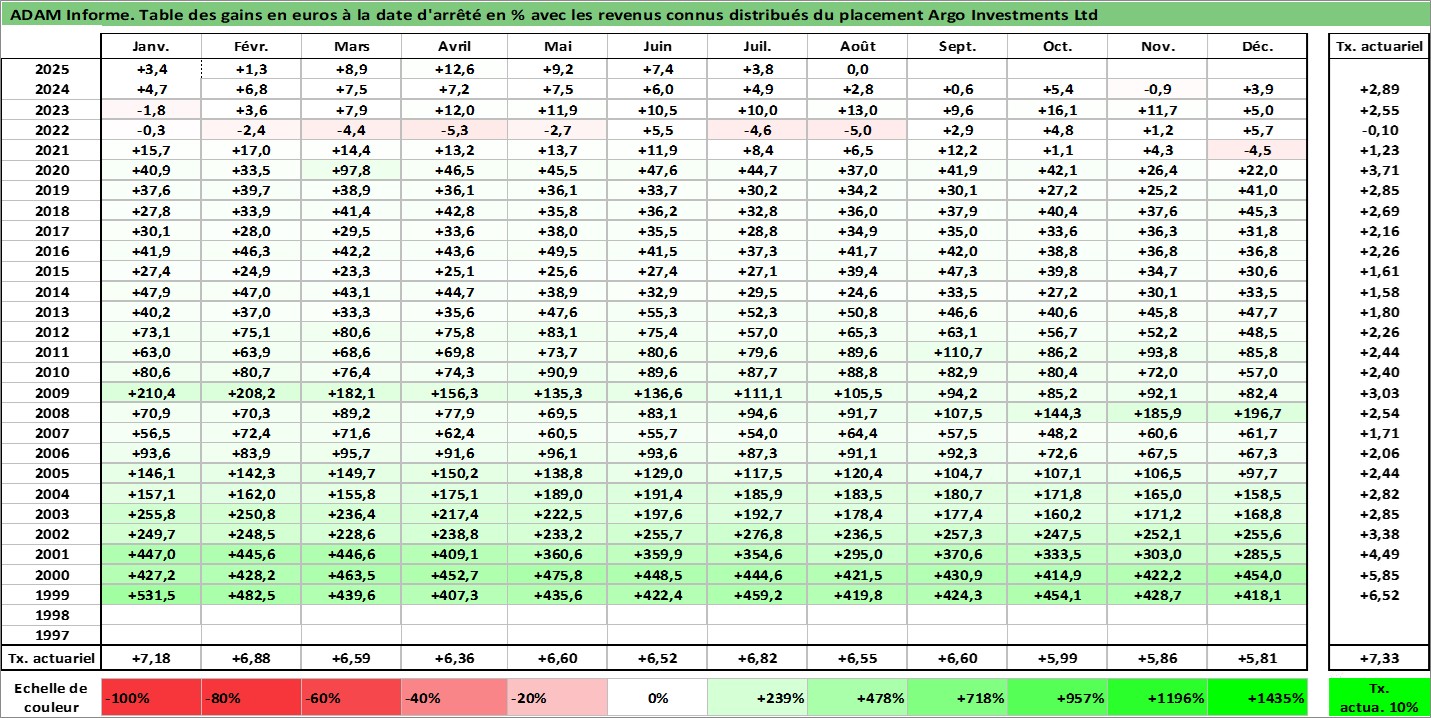Image resolution: width=1431 pixels, height=718 pixels.
Task: Click the +718% green swatch
Action: tap(957, 698)
